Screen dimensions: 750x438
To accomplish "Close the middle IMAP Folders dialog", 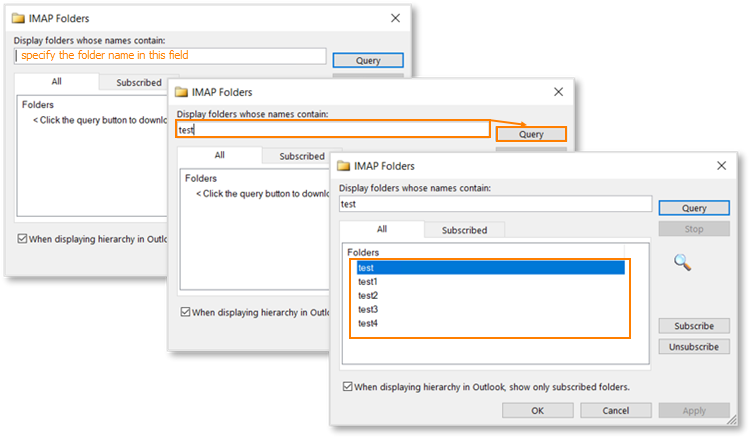I will [558, 91].
